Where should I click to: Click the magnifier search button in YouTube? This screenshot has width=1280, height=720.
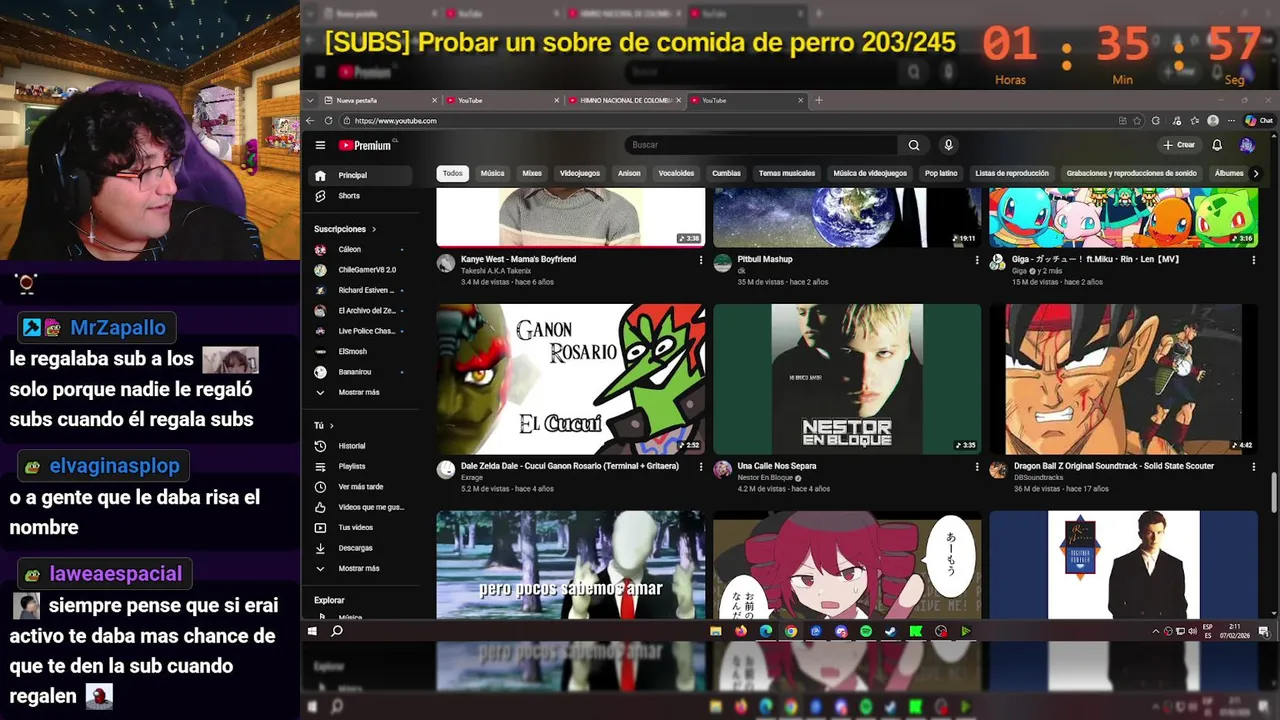click(x=914, y=145)
